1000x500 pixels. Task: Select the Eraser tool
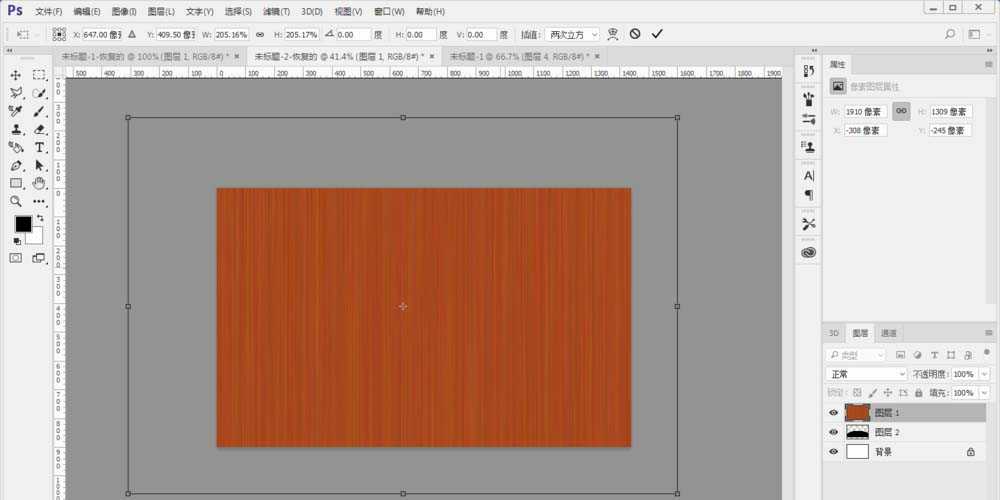coord(40,129)
